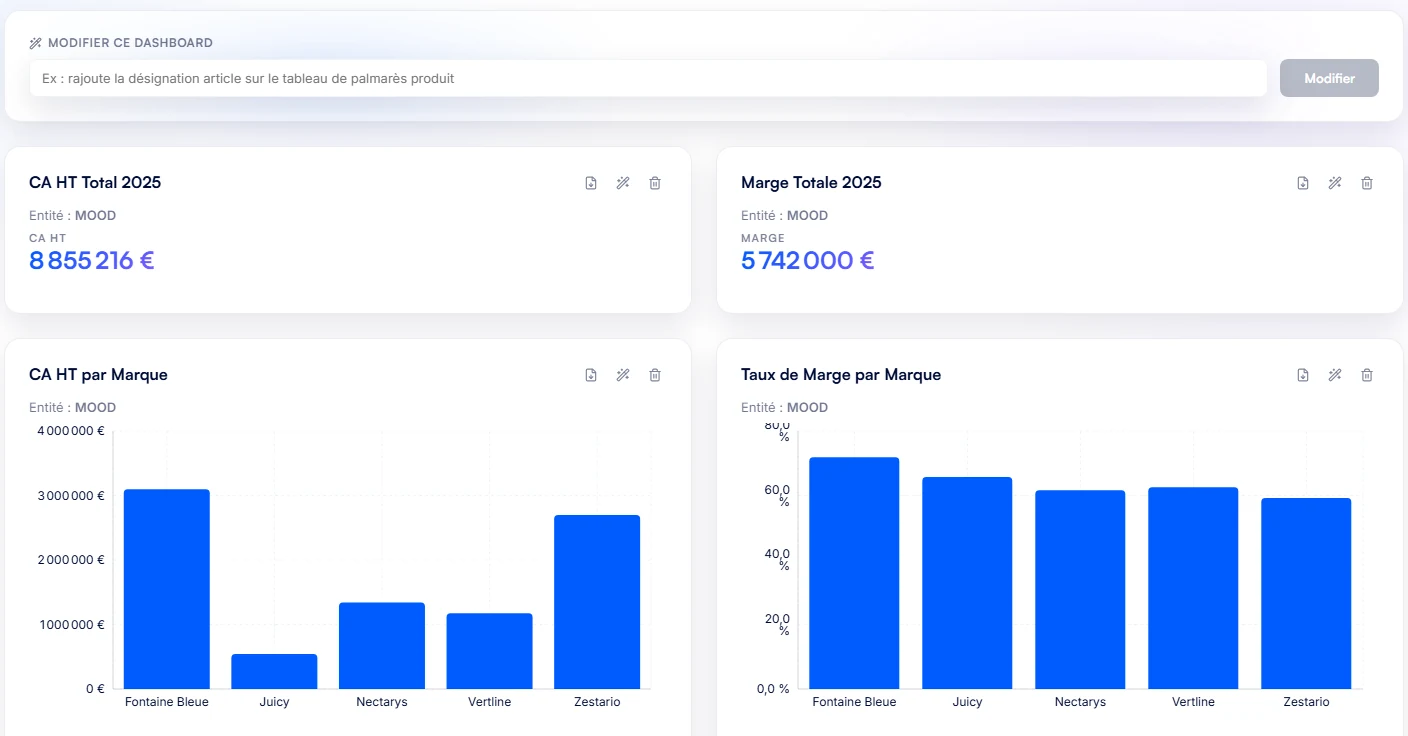Click the CA HT par Marque title
This screenshot has width=1408, height=736.
[98, 374]
